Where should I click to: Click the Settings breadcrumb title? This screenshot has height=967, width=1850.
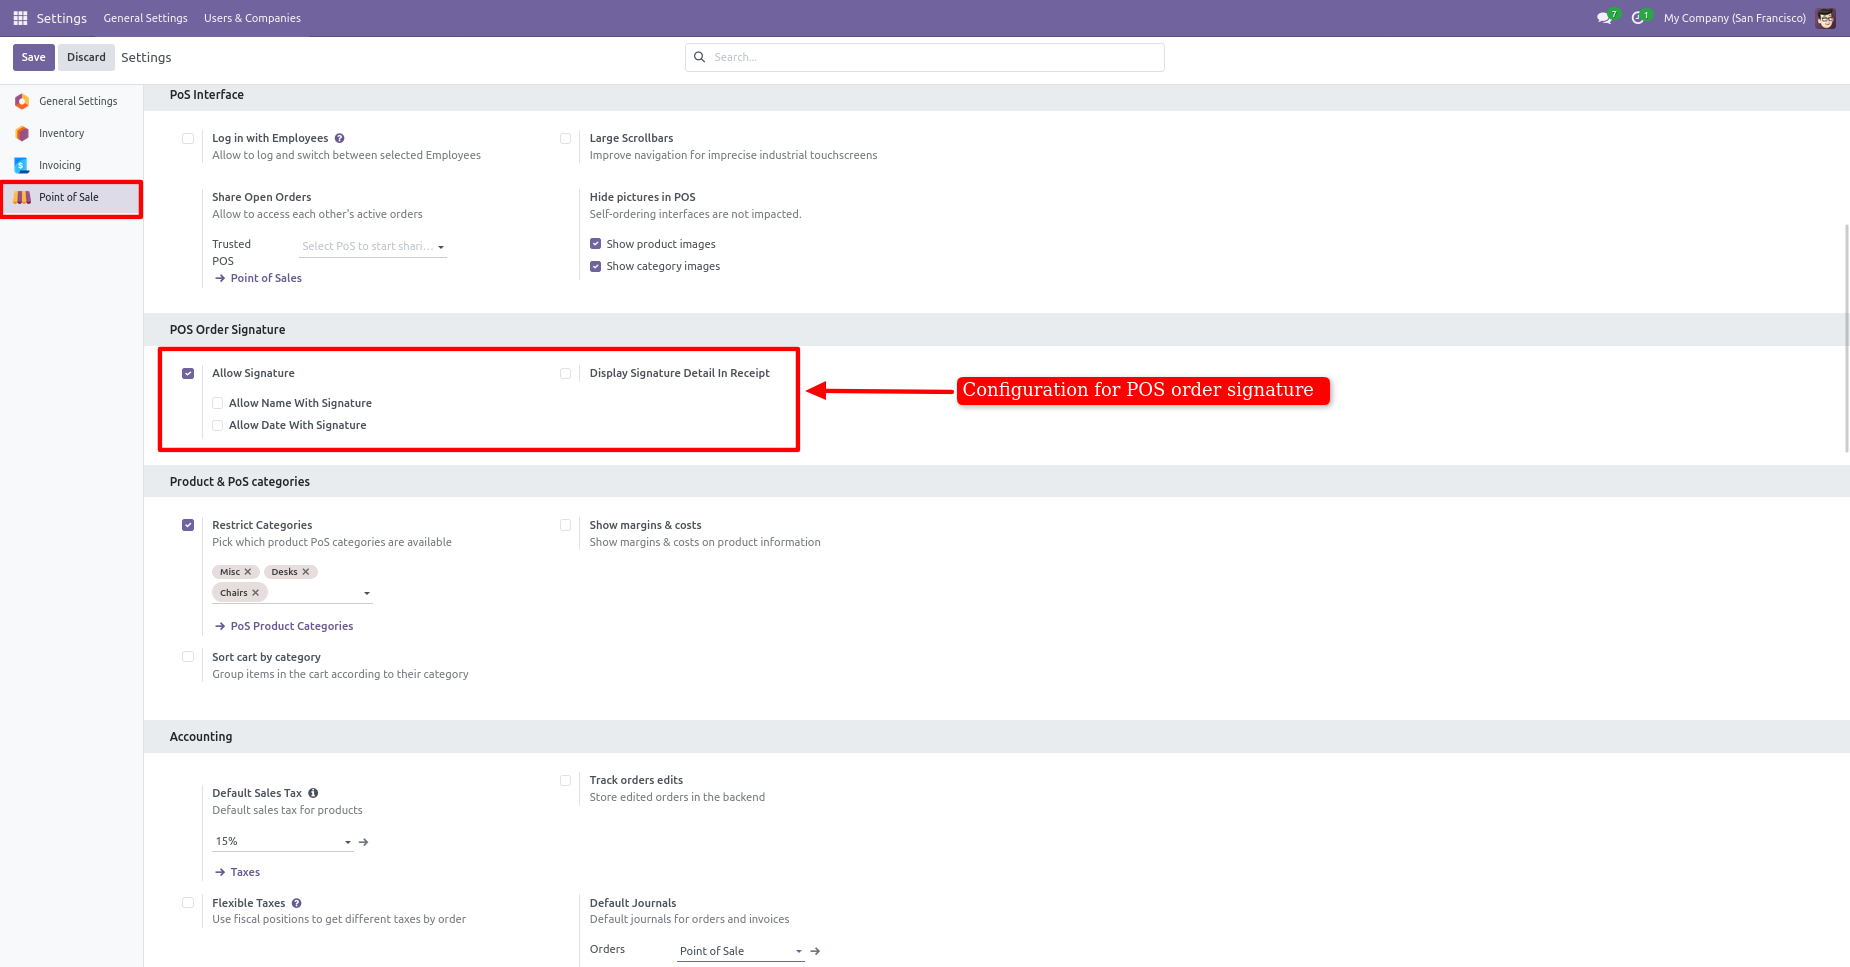click(x=146, y=57)
